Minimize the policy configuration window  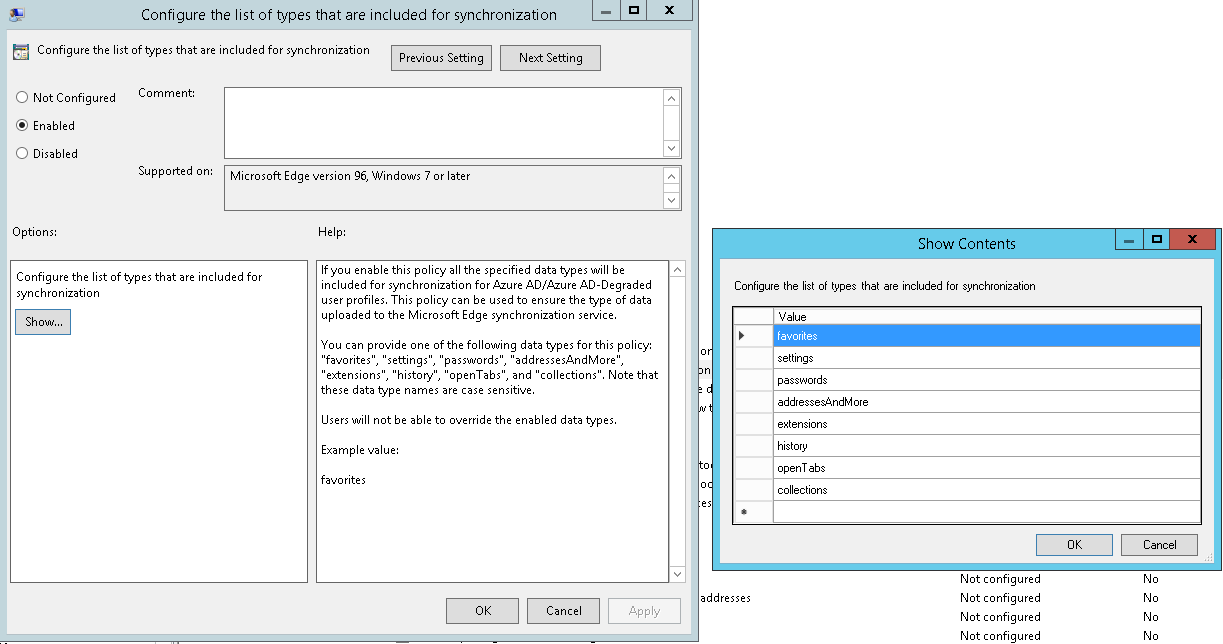click(x=606, y=10)
